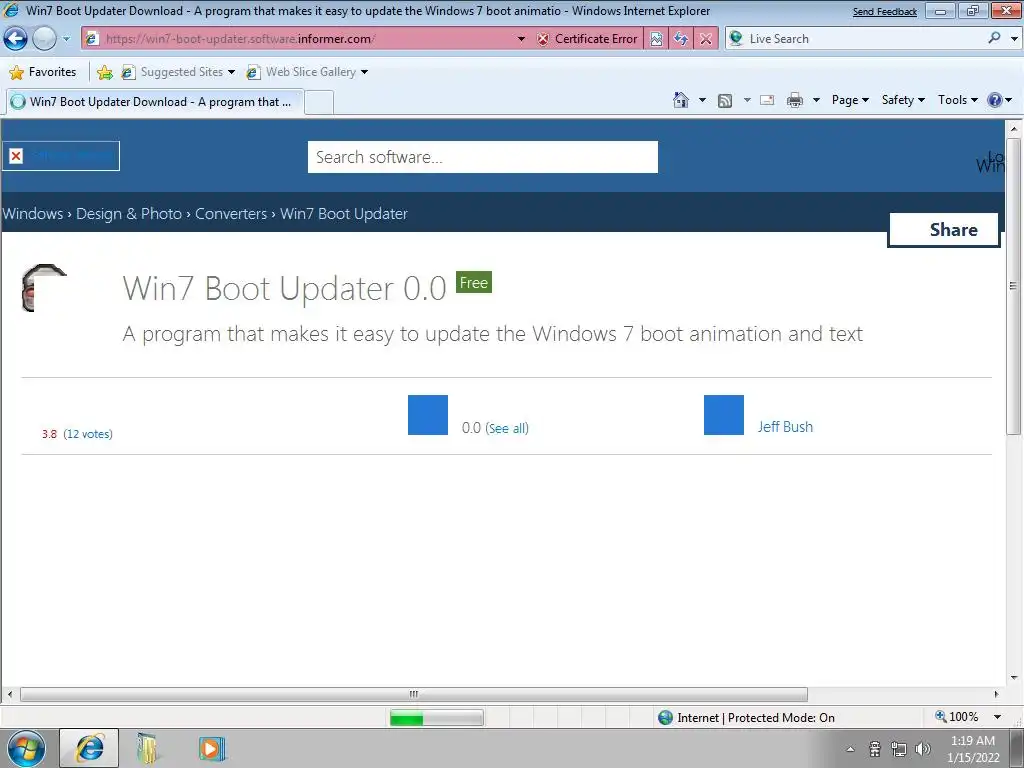The width and height of the screenshot is (1024, 768).
Task: Click the vertical scrollbar down arrow
Action: (x=1014, y=678)
